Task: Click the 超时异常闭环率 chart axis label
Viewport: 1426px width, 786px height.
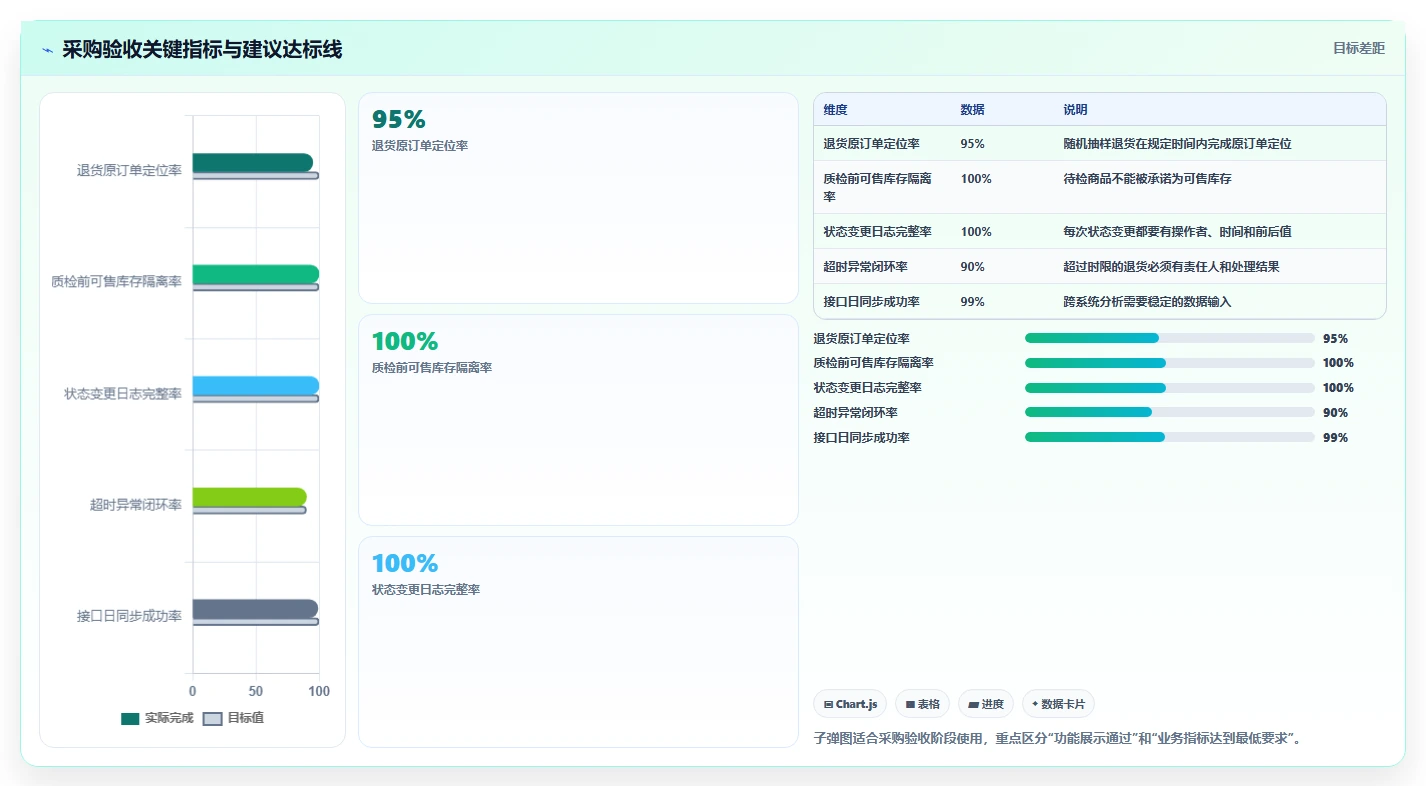Action: pyautogui.click(x=136, y=505)
